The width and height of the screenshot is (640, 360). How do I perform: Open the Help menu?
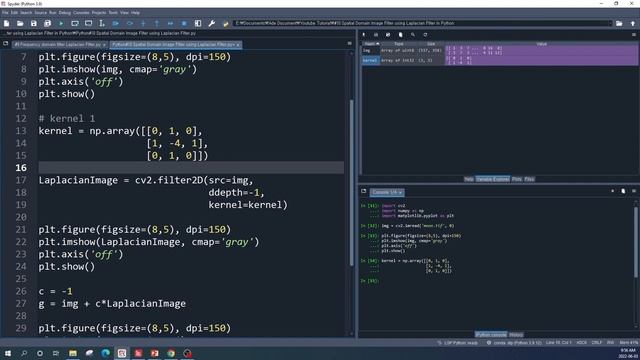[135, 13]
